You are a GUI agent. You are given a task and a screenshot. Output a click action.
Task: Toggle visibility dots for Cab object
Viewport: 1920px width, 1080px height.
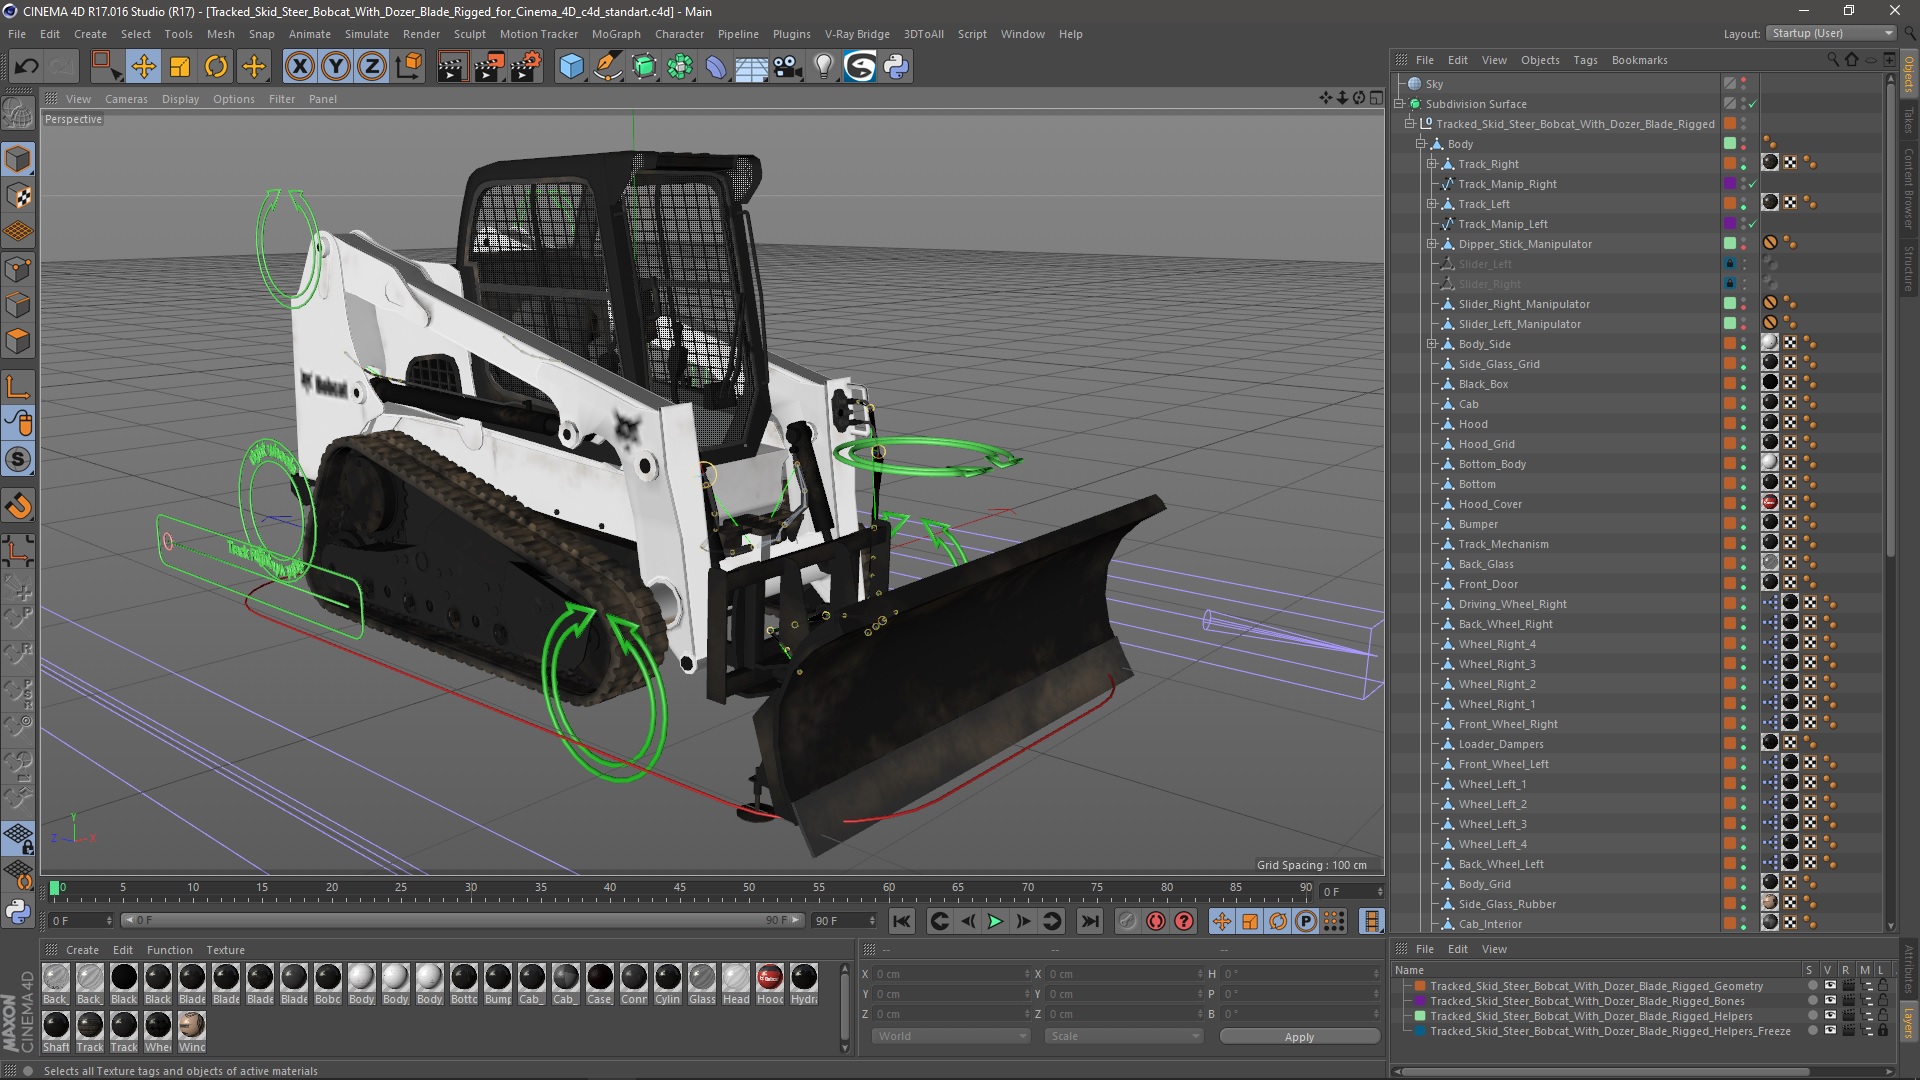[1743, 404]
